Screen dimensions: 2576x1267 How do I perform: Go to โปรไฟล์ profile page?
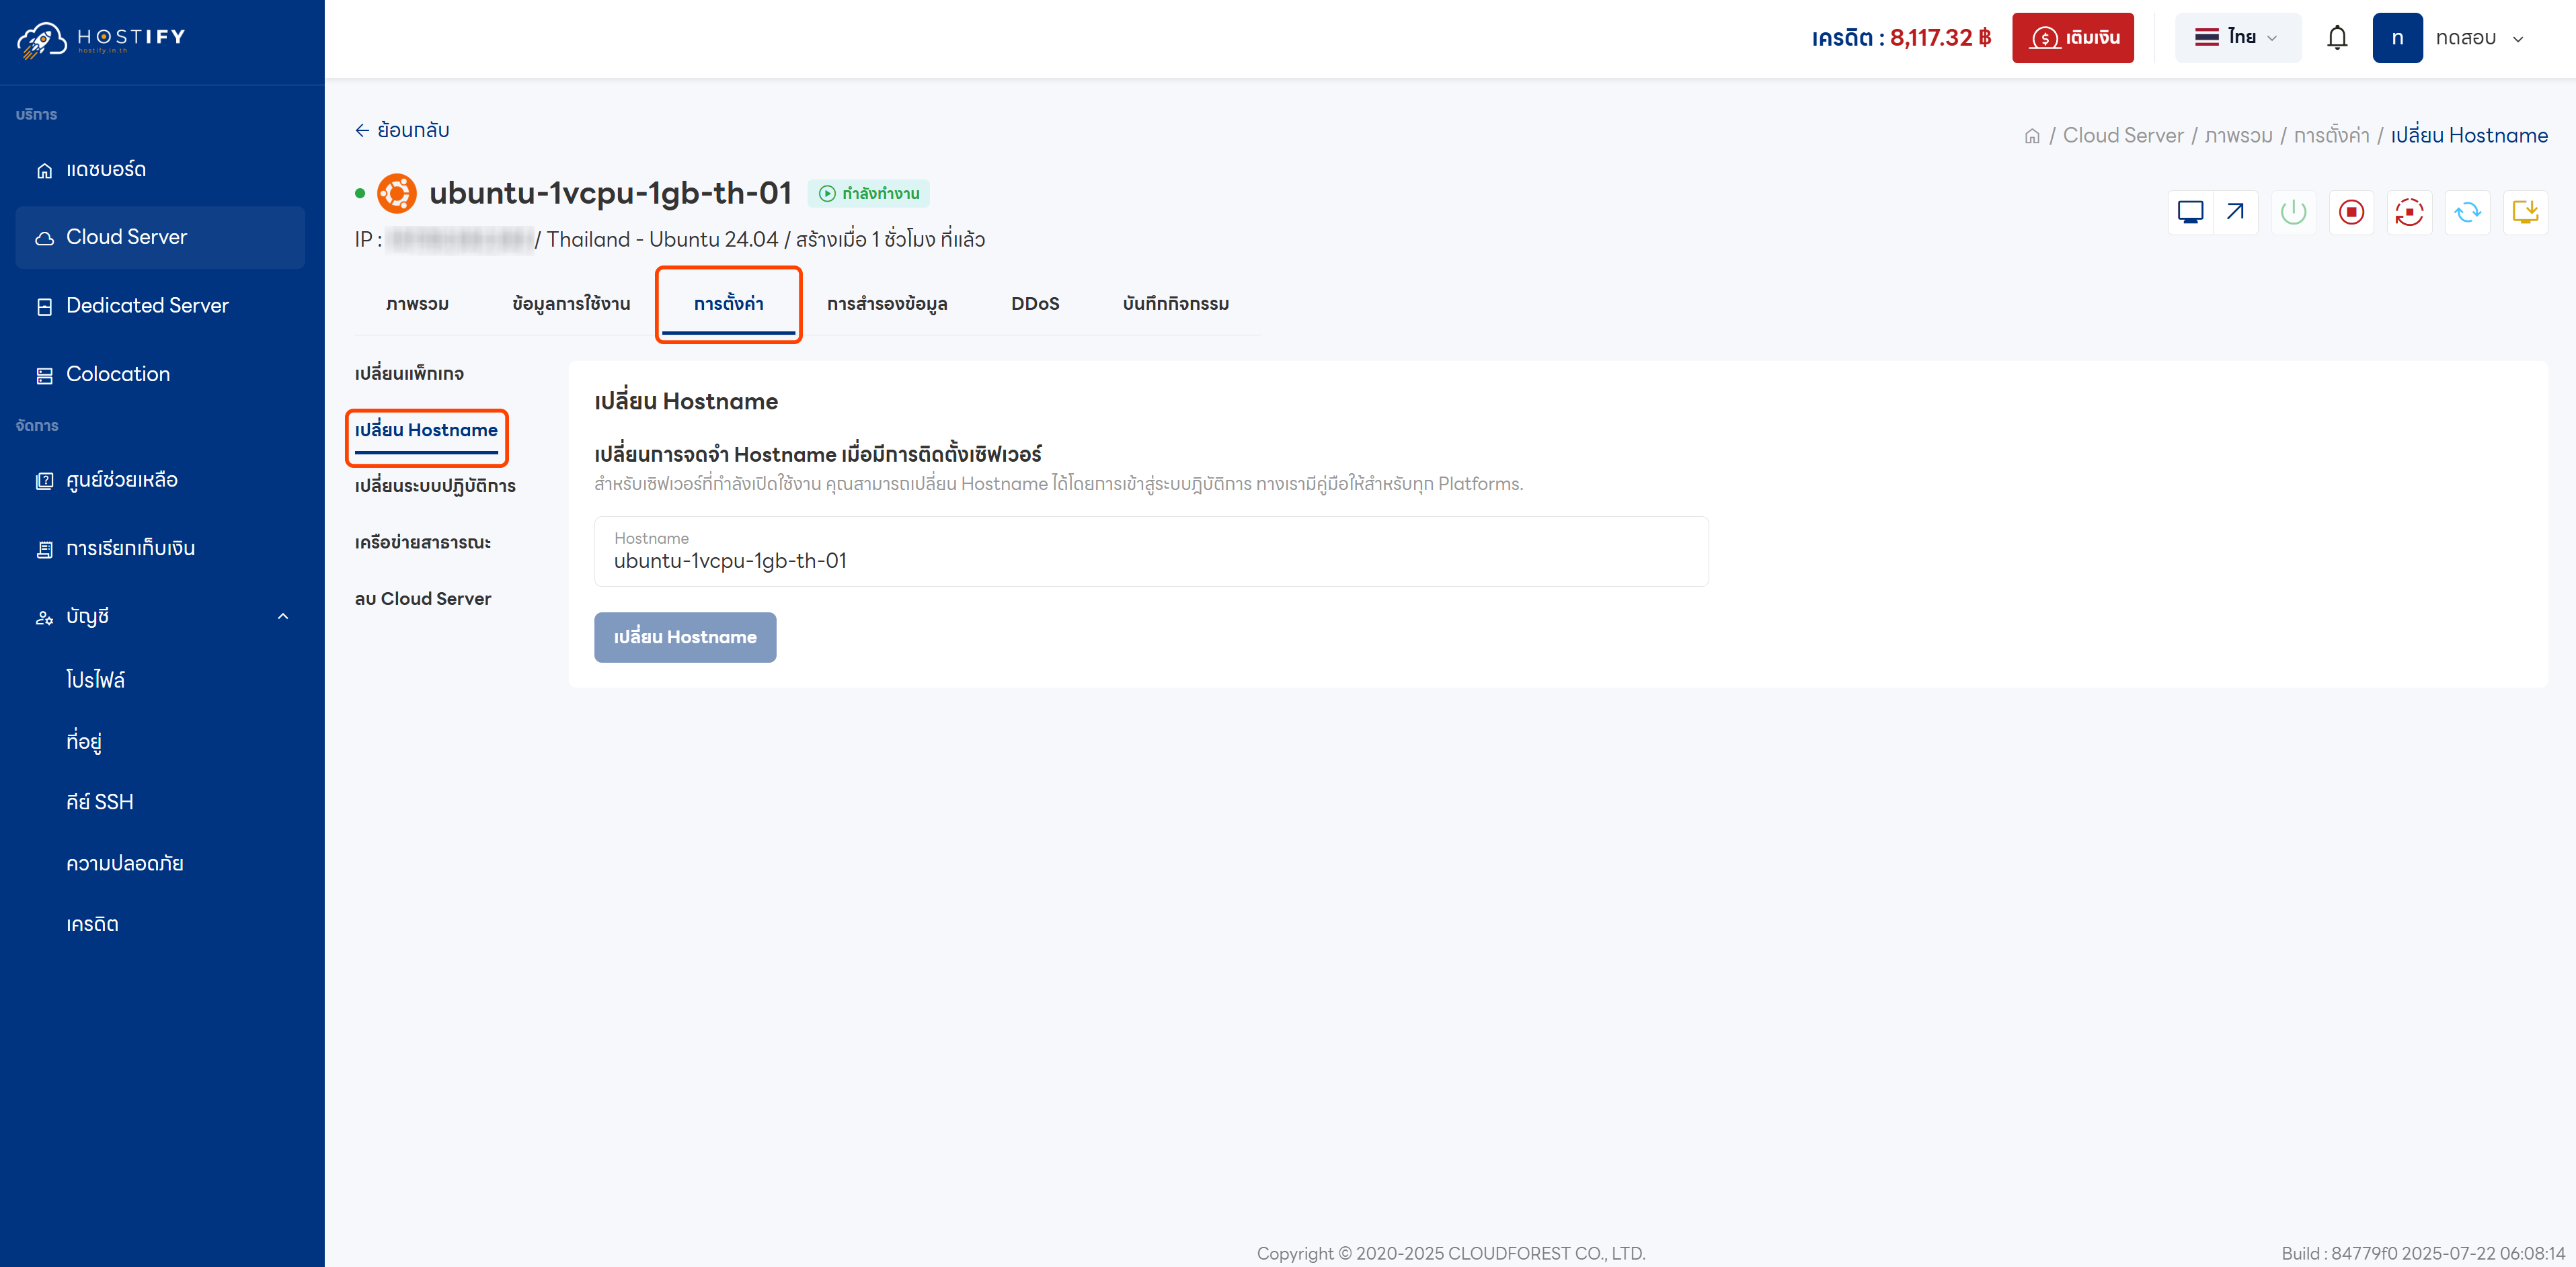click(x=96, y=679)
